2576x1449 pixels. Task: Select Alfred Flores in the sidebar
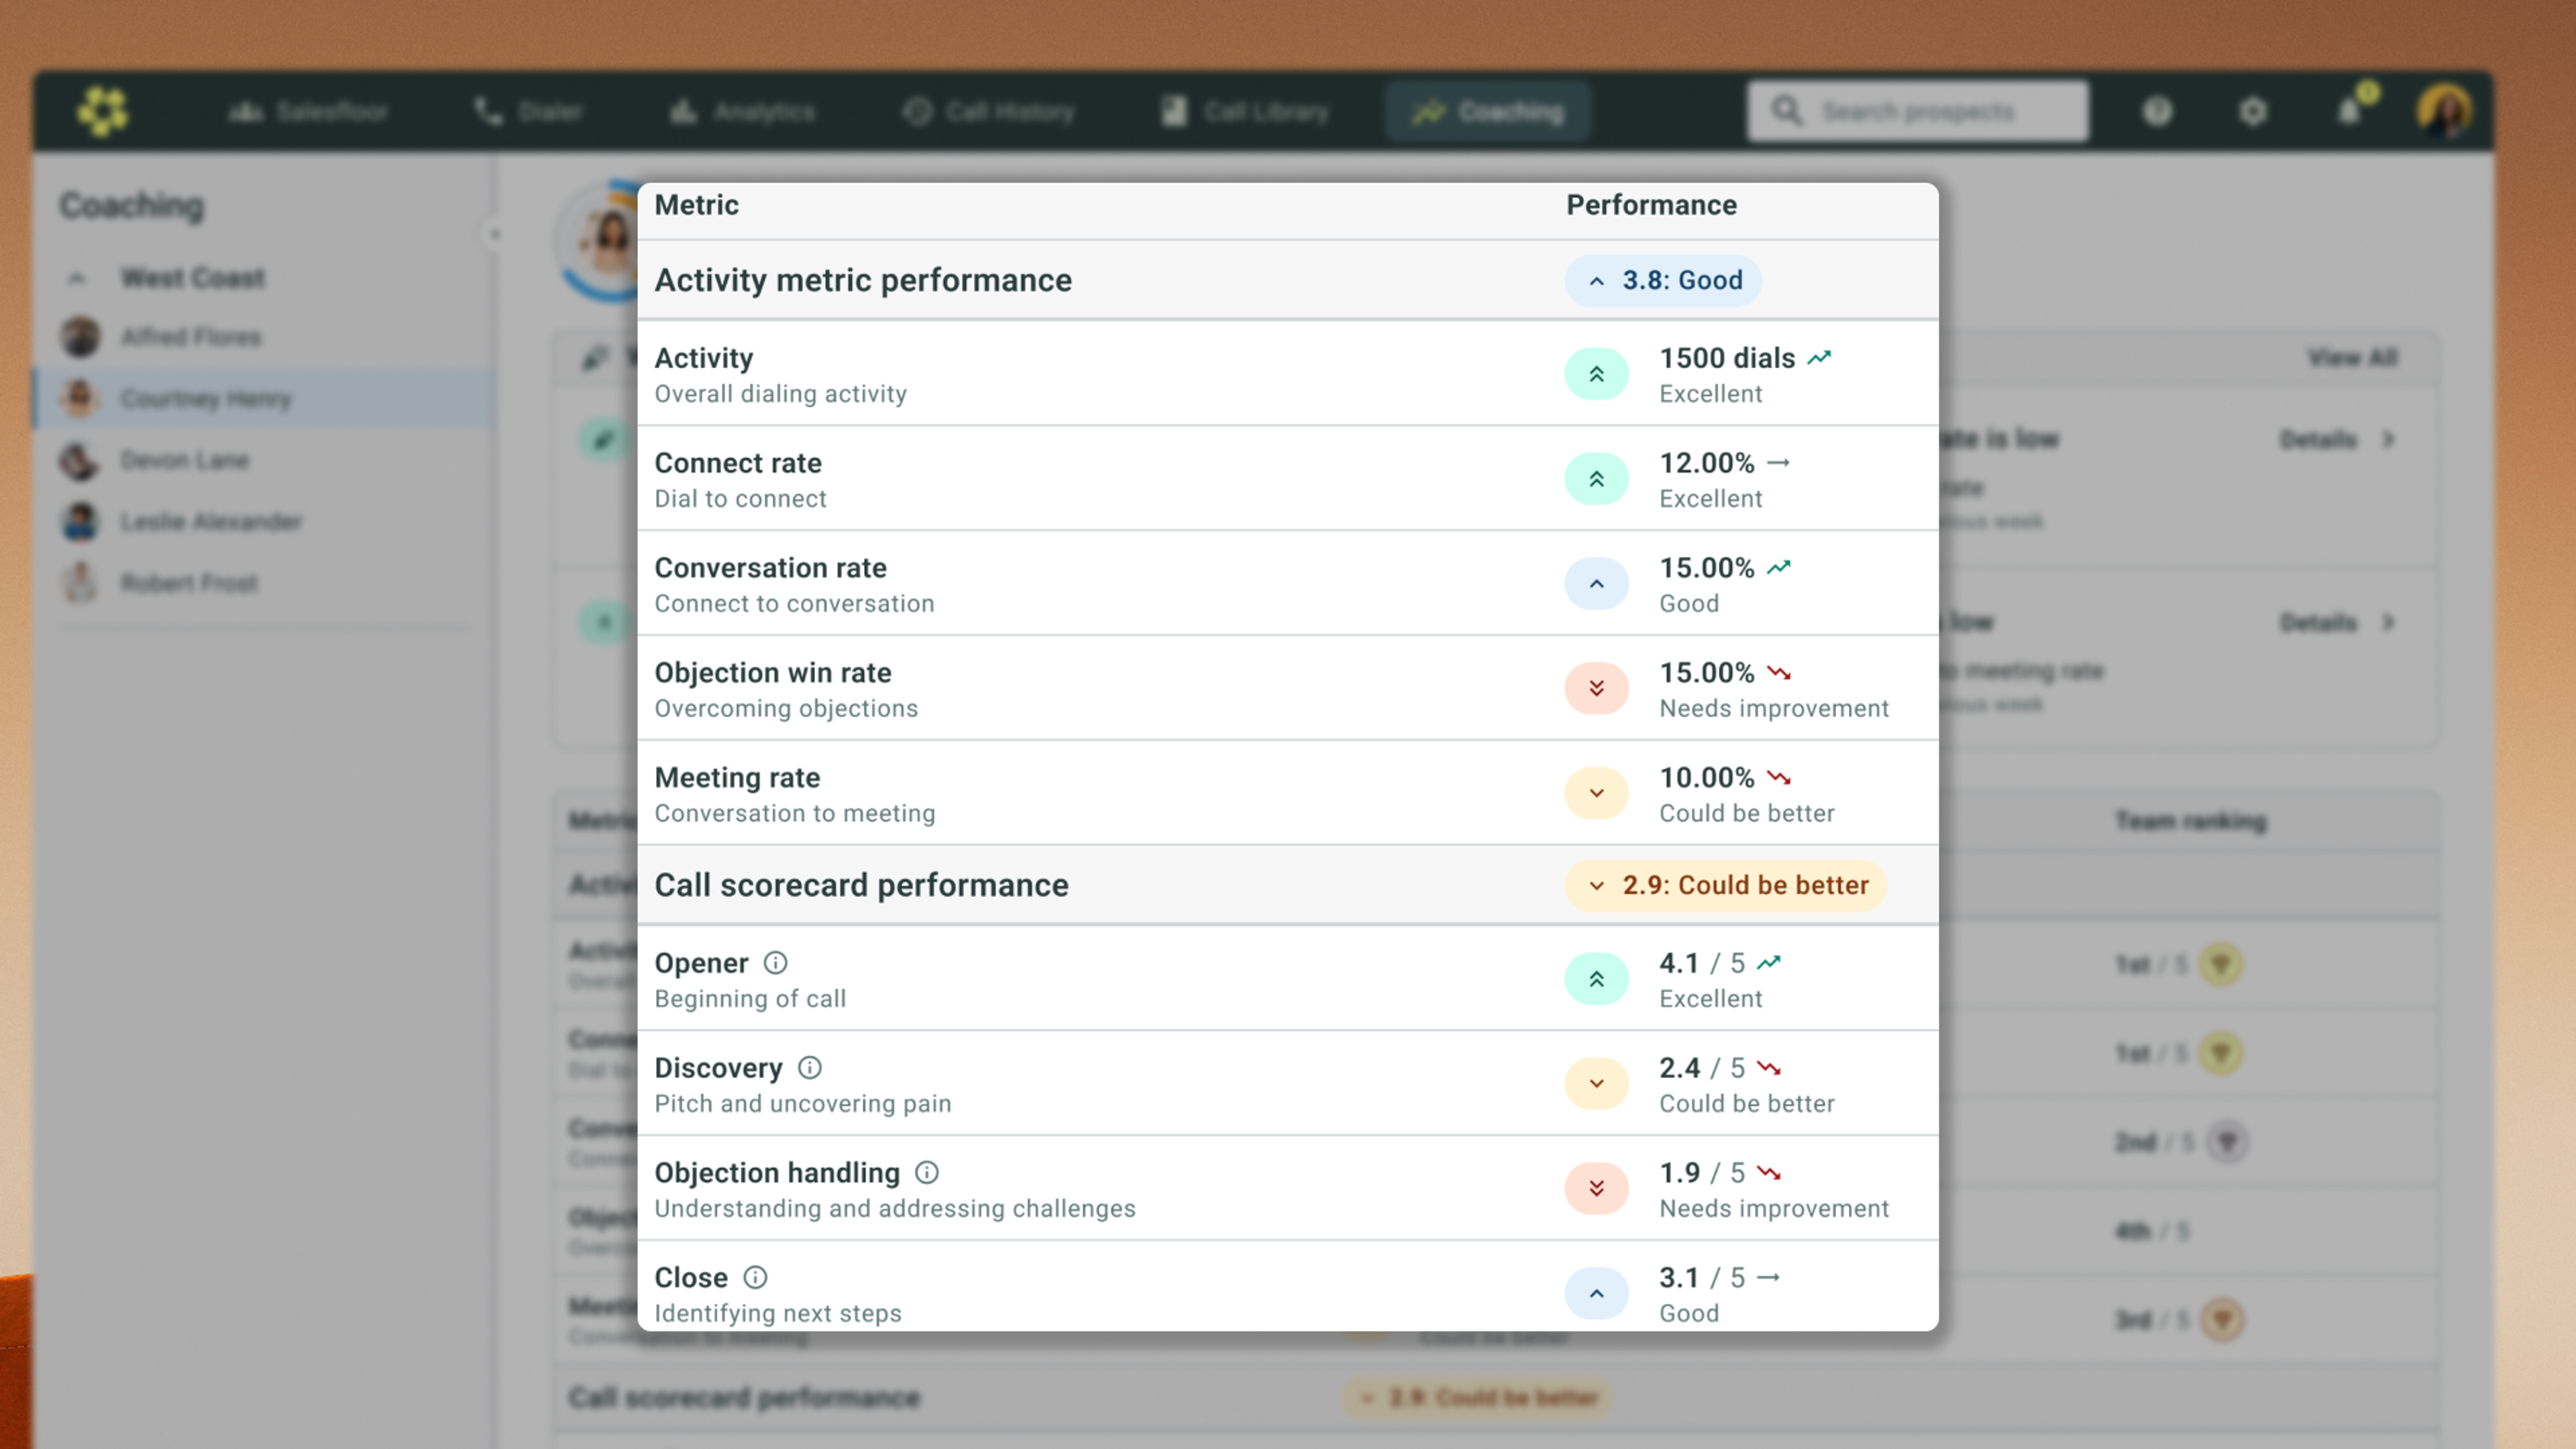tap(265, 337)
